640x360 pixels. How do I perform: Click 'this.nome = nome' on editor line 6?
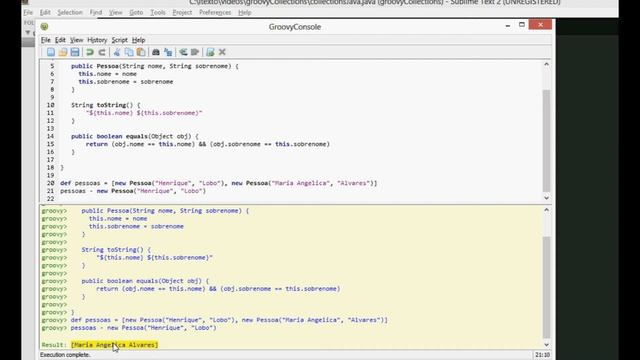click(x=107, y=73)
